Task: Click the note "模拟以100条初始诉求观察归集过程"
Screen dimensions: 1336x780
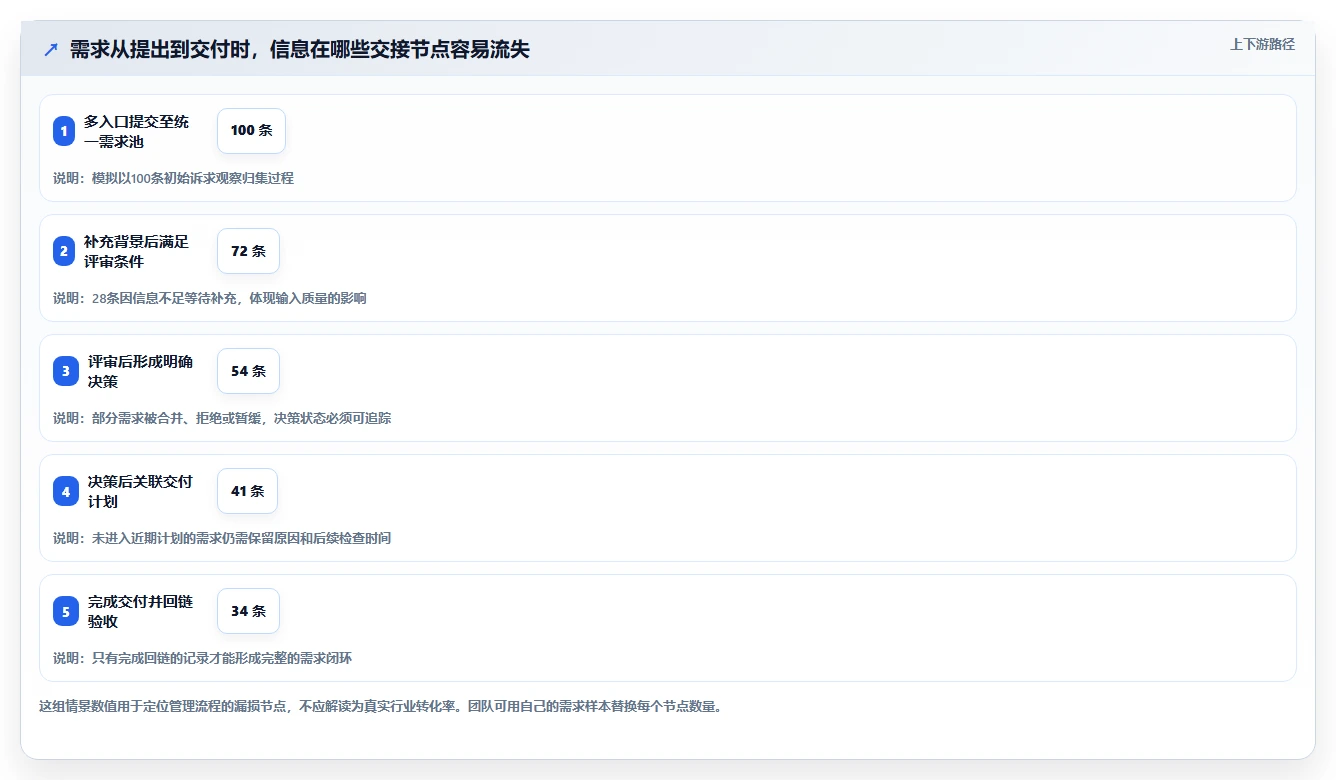Action: (193, 178)
